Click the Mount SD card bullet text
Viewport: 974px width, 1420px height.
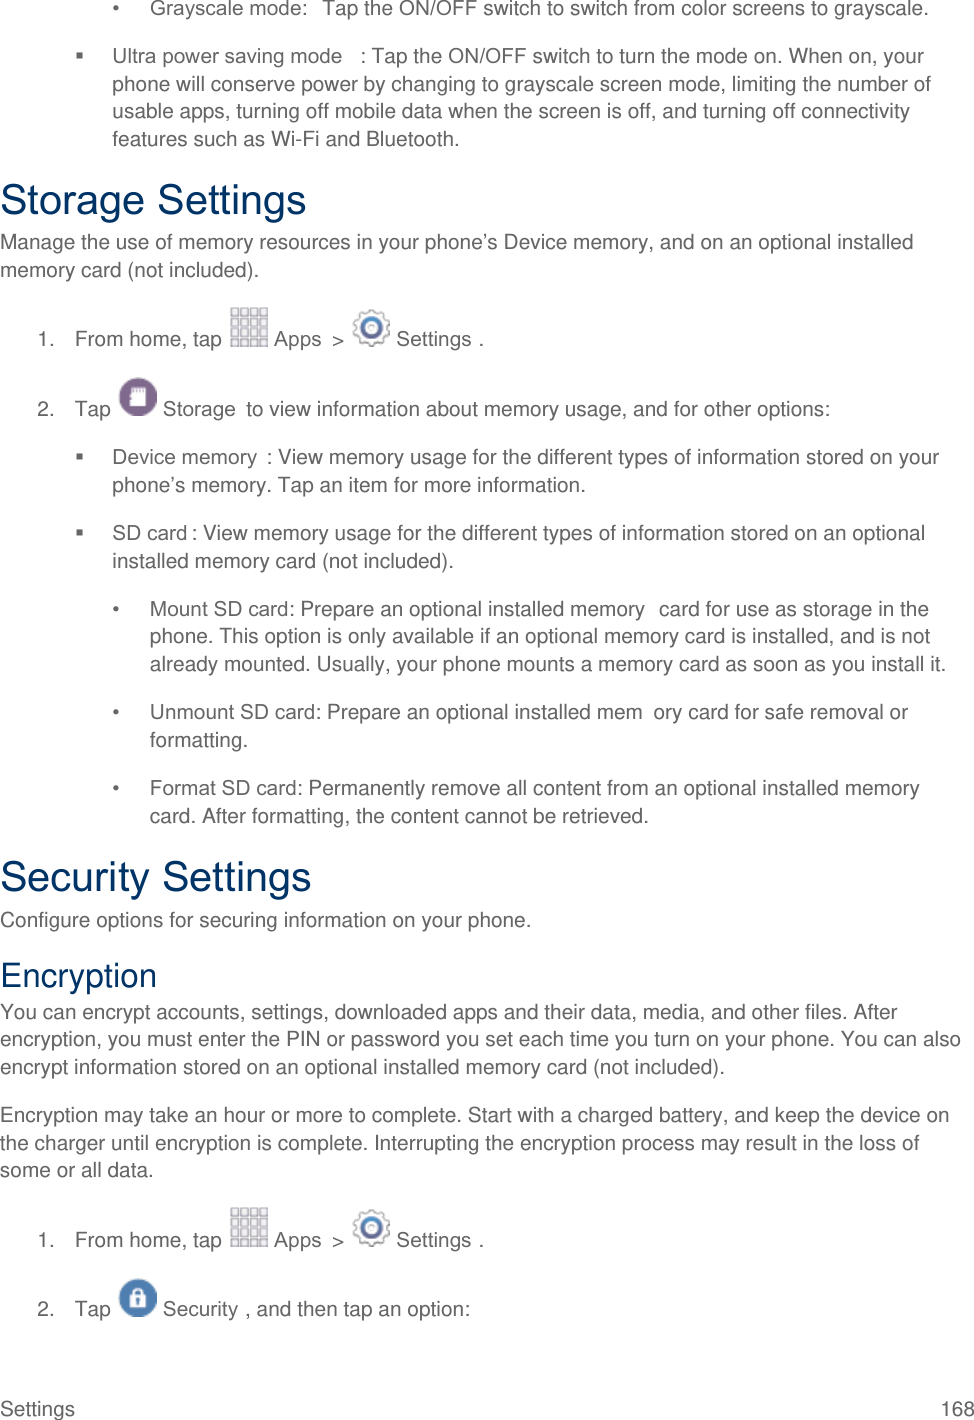coord(223,609)
